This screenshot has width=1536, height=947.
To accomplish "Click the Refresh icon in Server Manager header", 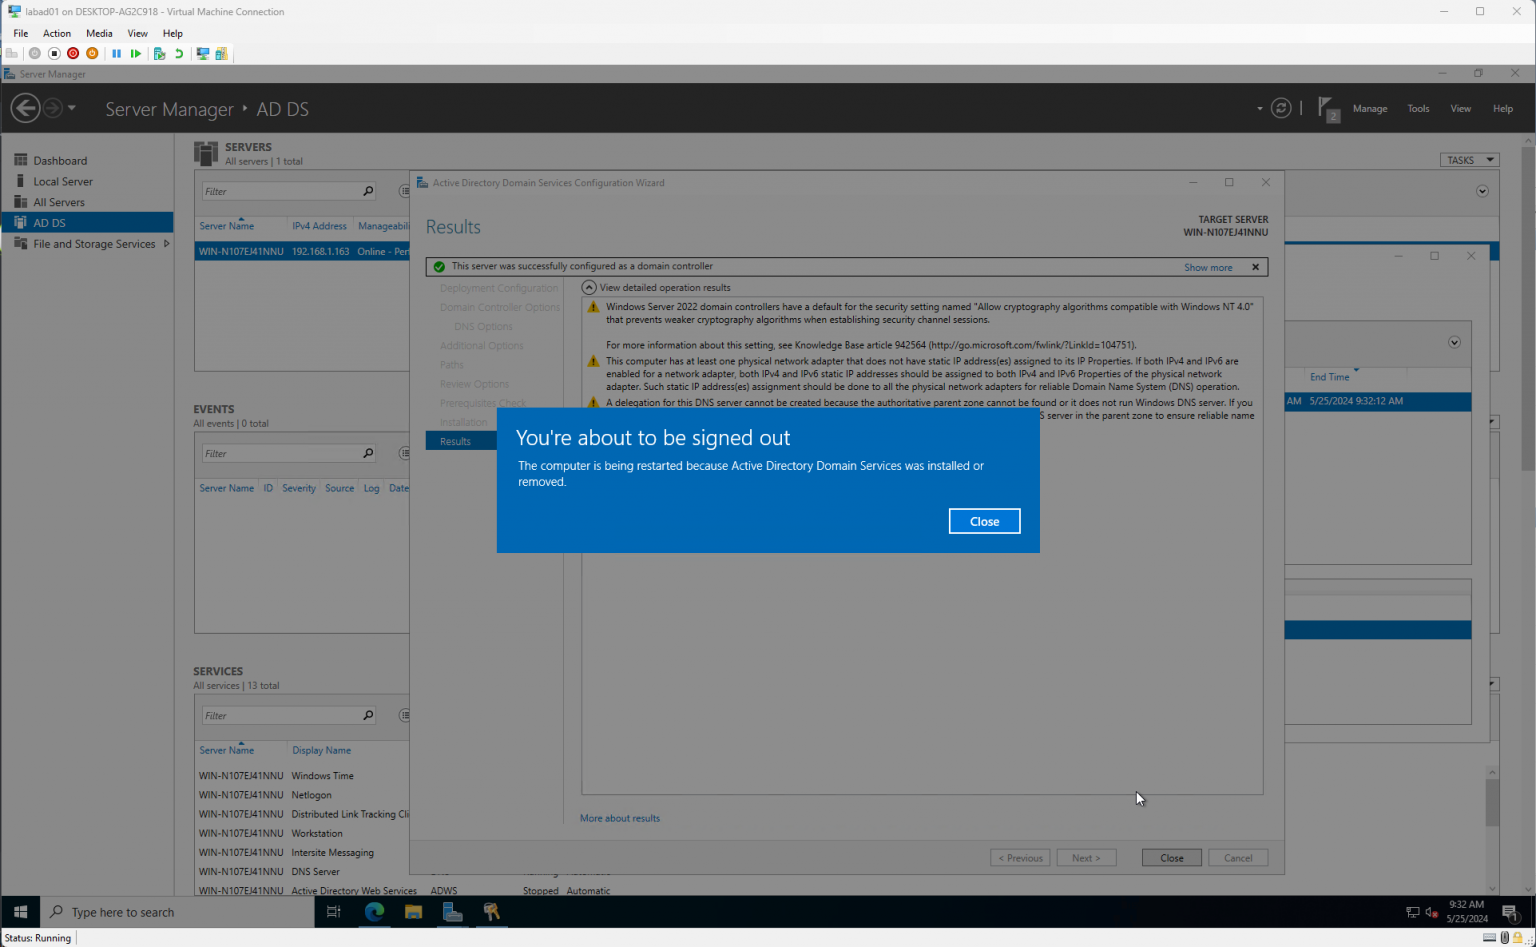I will 1281,108.
